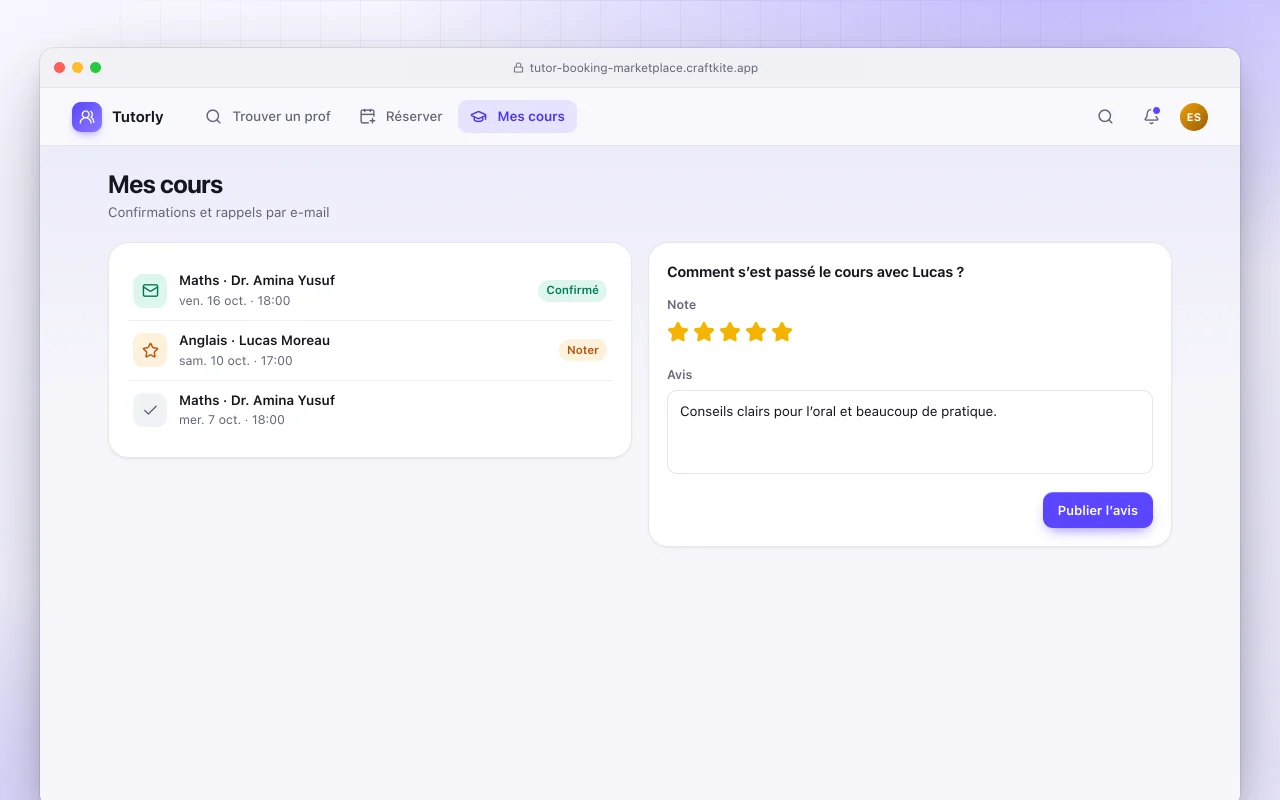Click the star icon beside Anglais · Lucas Moreau
This screenshot has width=1280, height=800.
pos(150,350)
